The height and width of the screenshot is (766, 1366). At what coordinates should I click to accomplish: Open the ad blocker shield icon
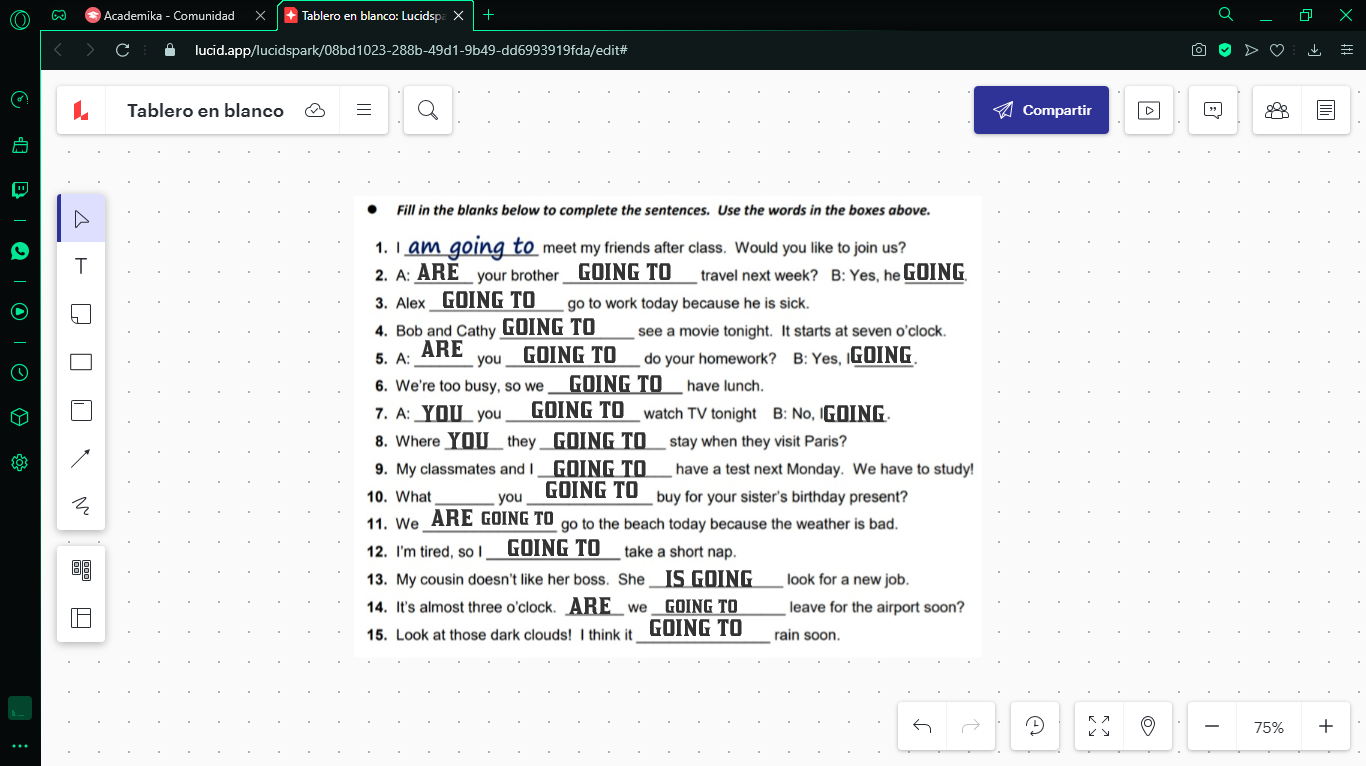point(1224,50)
